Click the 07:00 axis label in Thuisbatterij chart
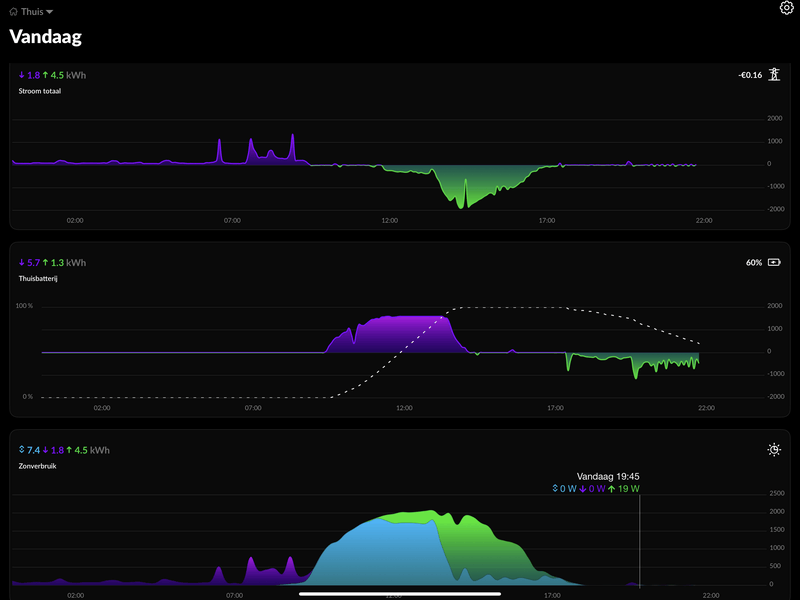Image resolution: width=800 pixels, height=600 pixels. 253,408
